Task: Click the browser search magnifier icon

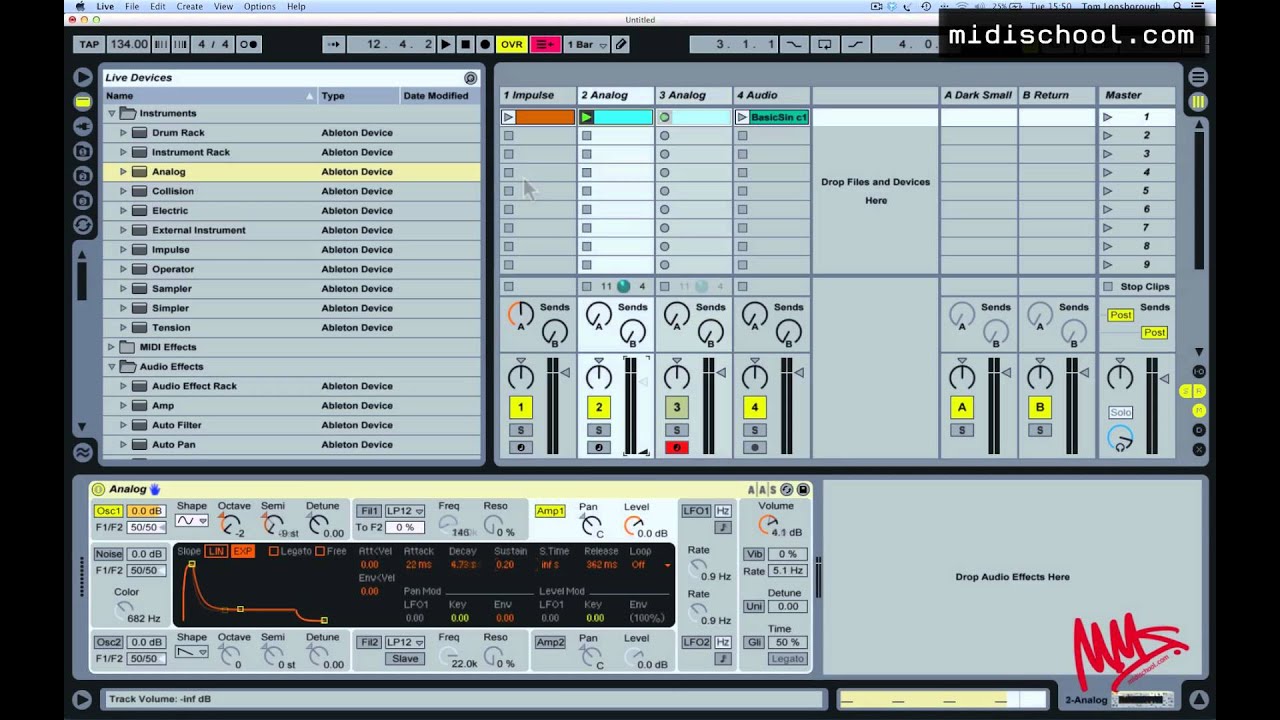Action: point(470,77)
